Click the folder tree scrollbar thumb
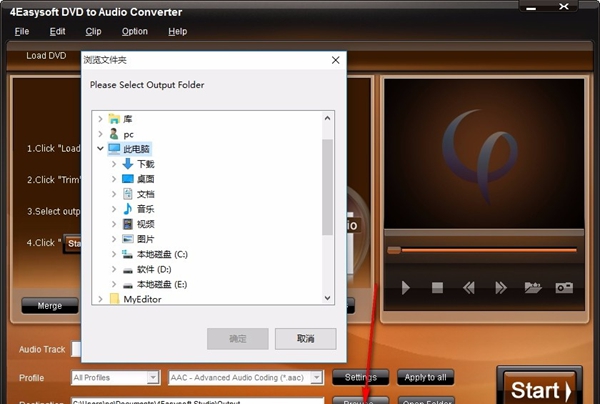600x404 pixels. pyautogui.click(x=327, y=187)
